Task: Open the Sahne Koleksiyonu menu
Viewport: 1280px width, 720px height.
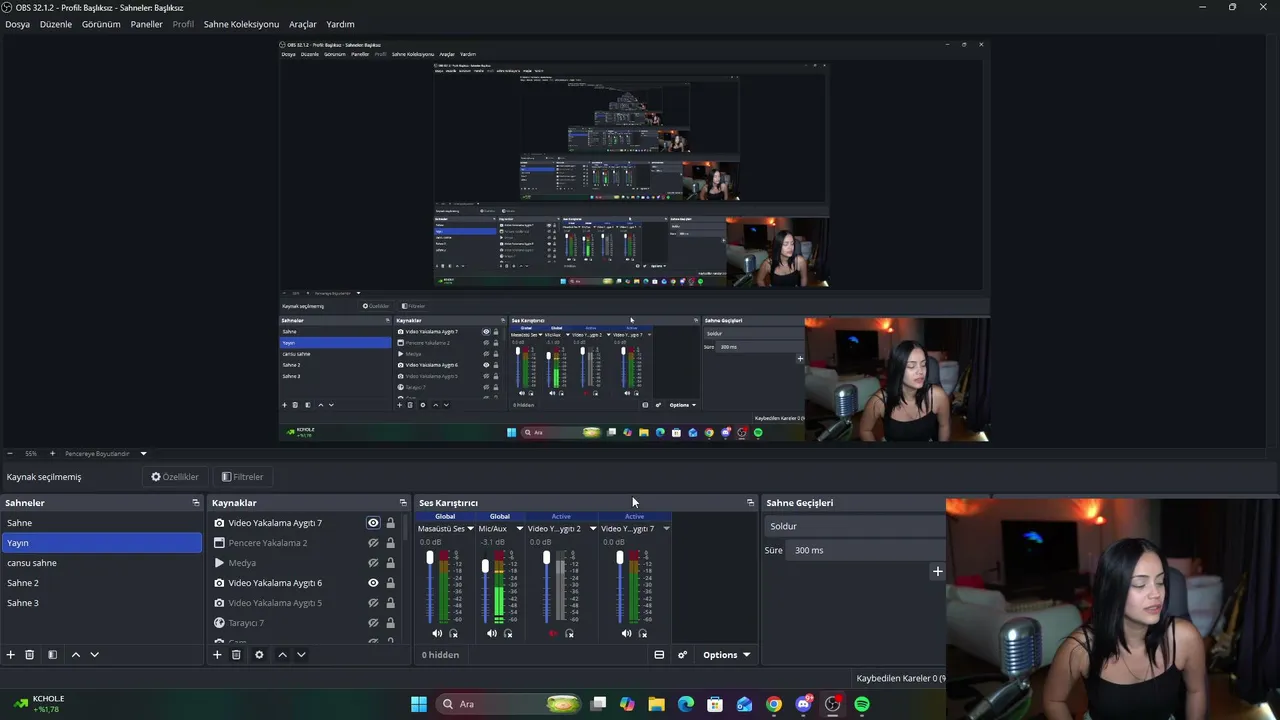Action: (x=241, y=24)
